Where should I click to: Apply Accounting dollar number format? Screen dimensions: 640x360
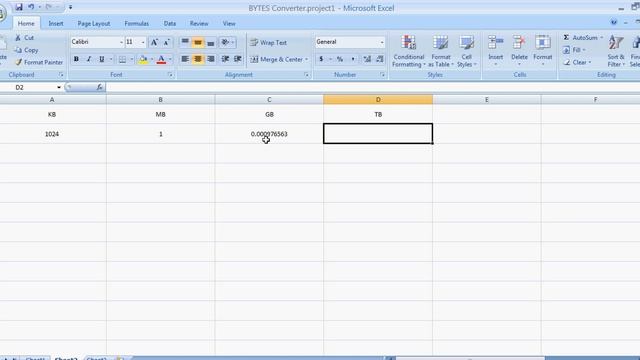click(x=321, y=60)
